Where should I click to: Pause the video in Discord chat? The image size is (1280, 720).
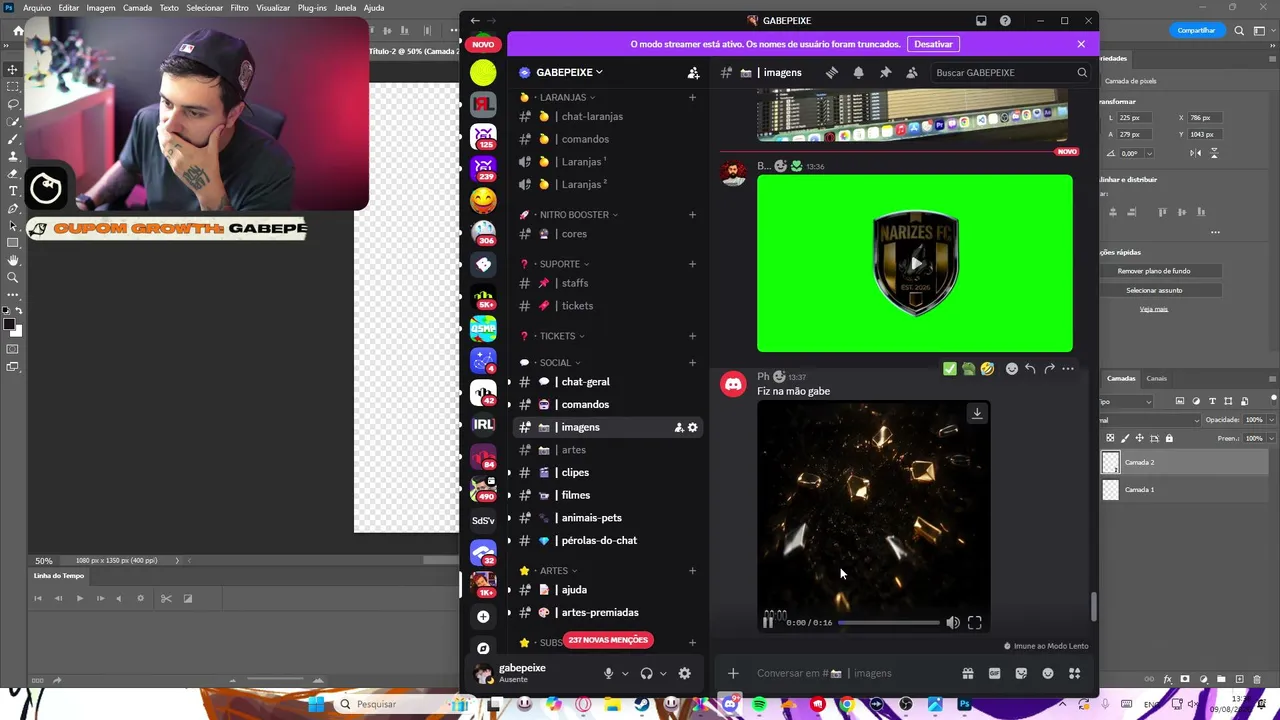point(768,622)
